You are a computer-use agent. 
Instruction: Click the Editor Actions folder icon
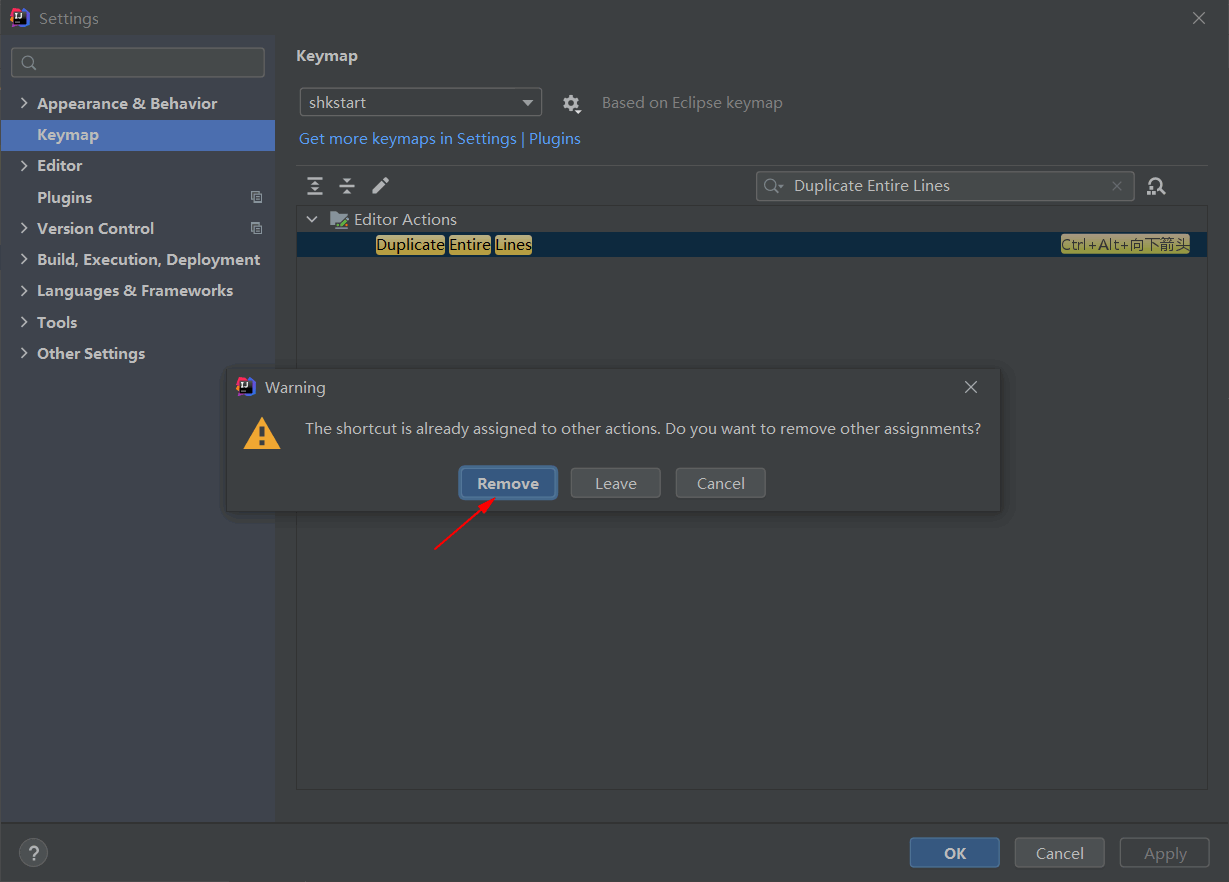(339, 220)
